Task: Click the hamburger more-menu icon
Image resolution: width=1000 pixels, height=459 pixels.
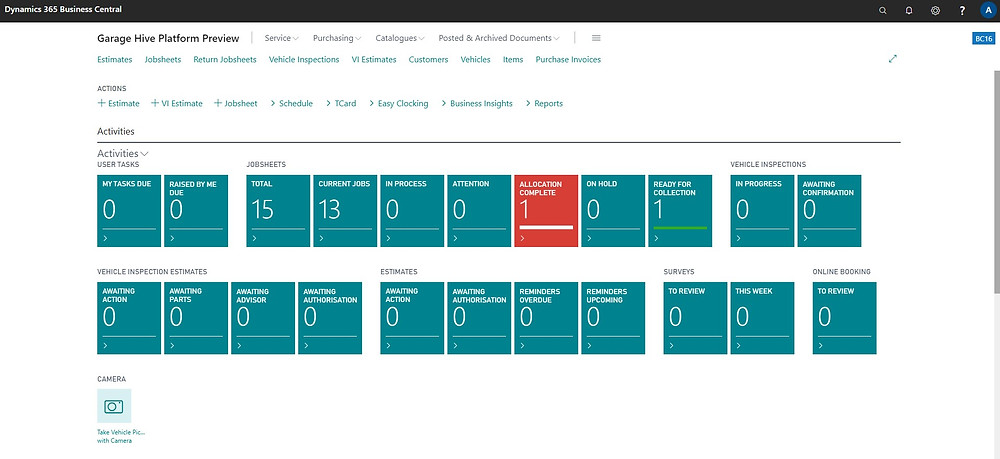Action: [596, 38]
